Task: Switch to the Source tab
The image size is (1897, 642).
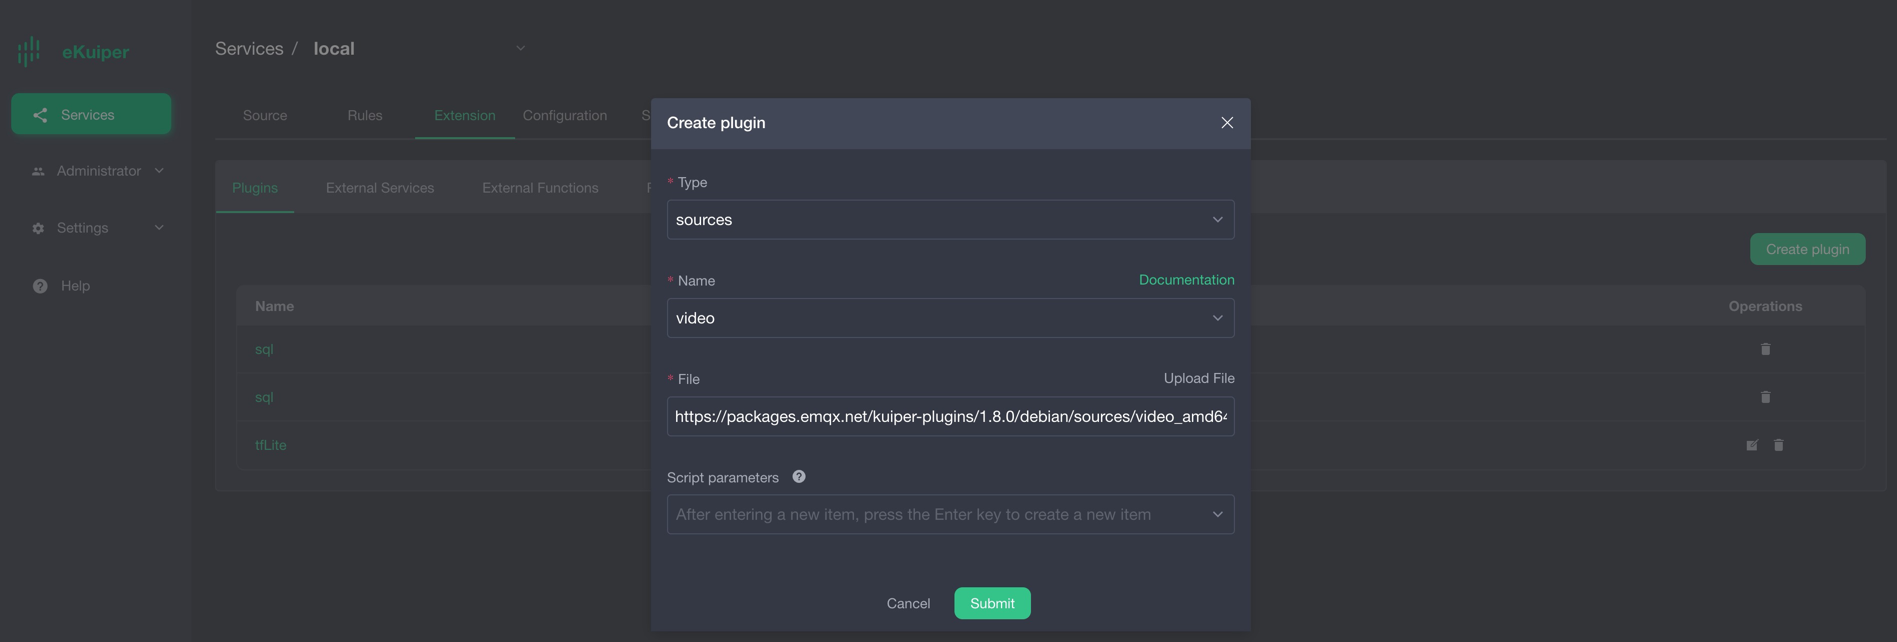Action: point(265,116)
